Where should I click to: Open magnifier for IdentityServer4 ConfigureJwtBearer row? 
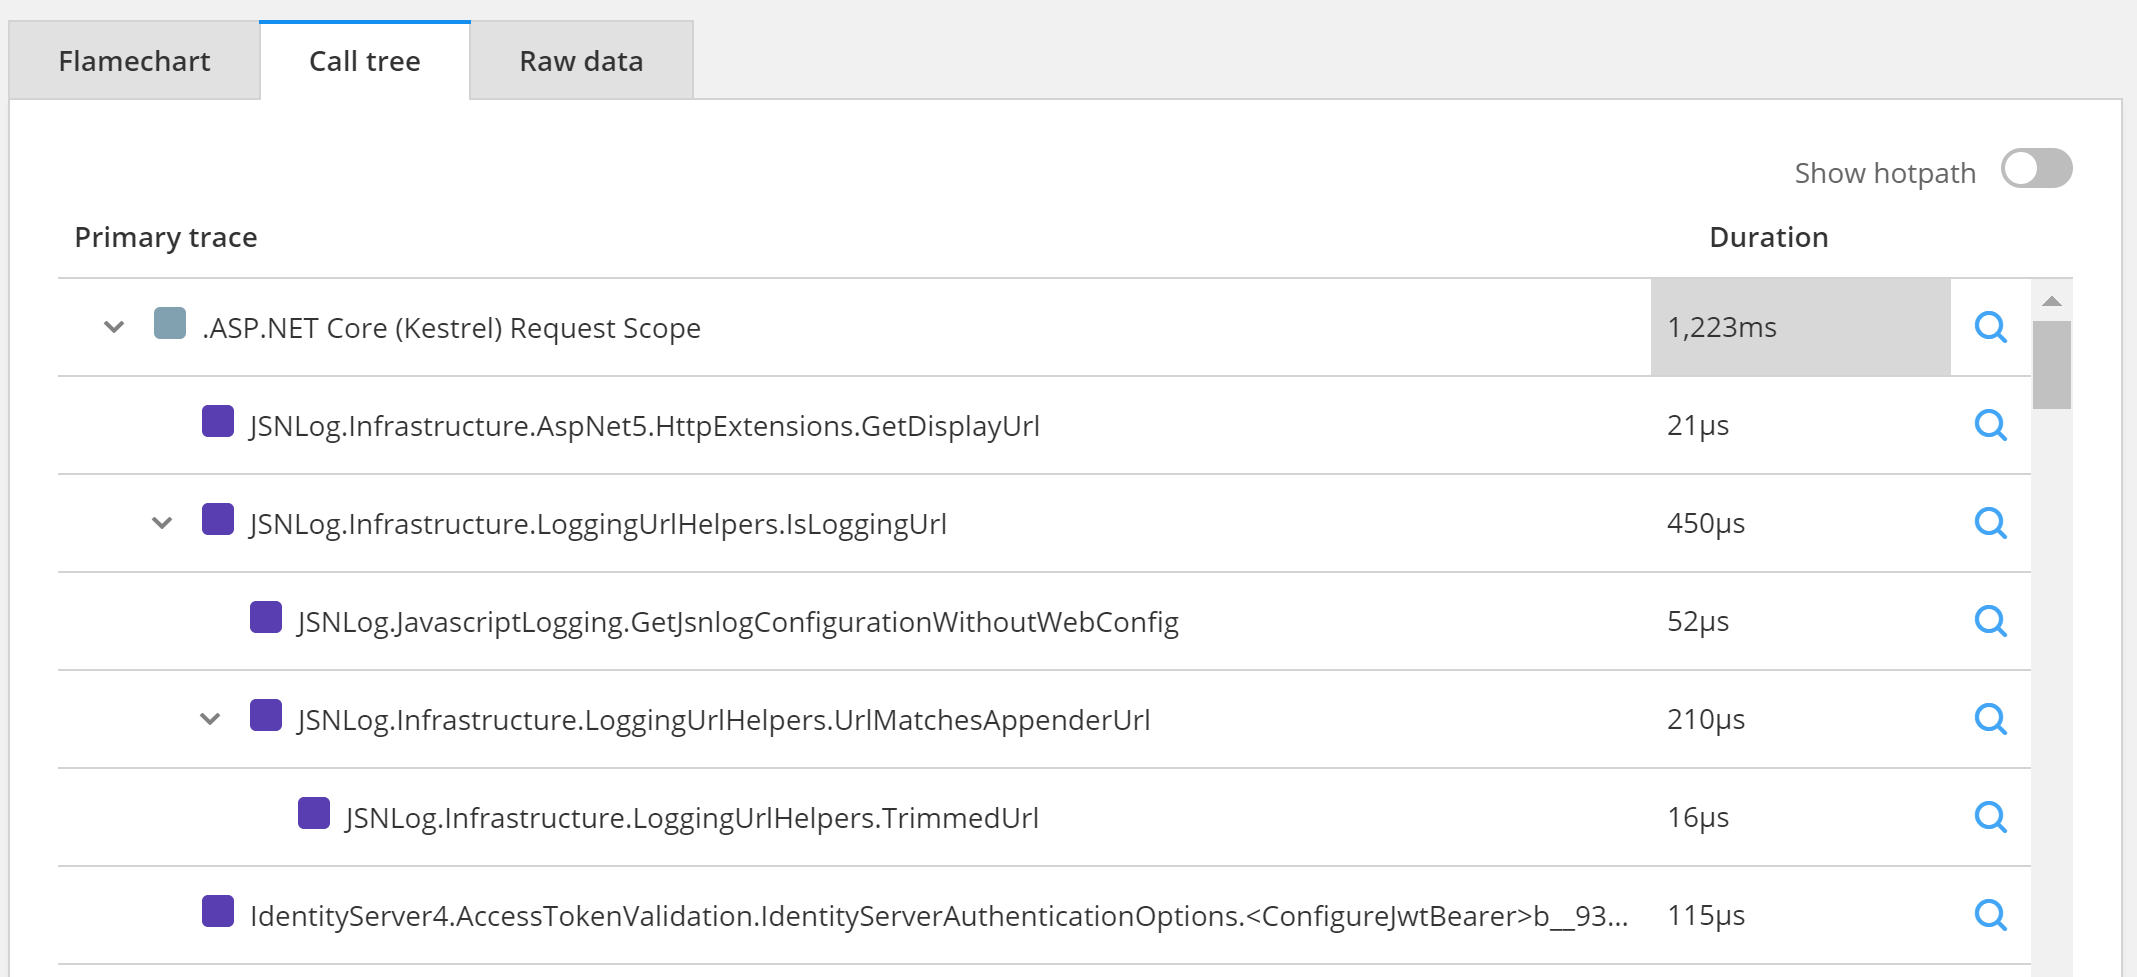(1990, 915)
